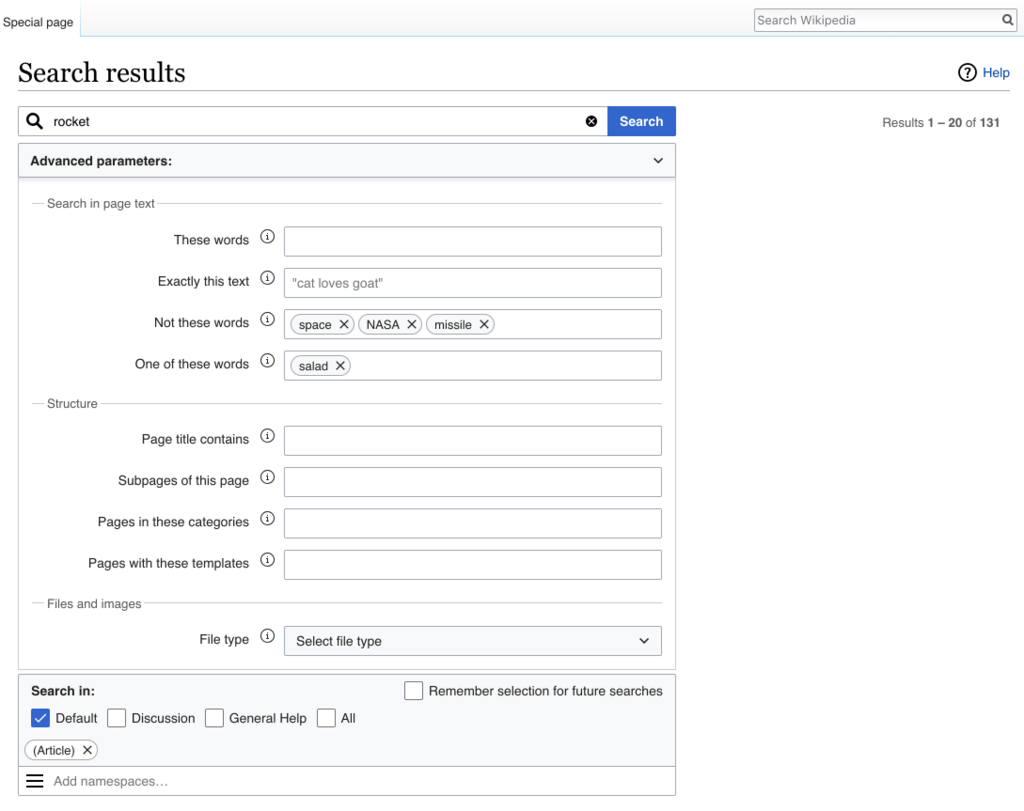
Task: Remove the NASA excluded word tag
Action: point(411,324)
